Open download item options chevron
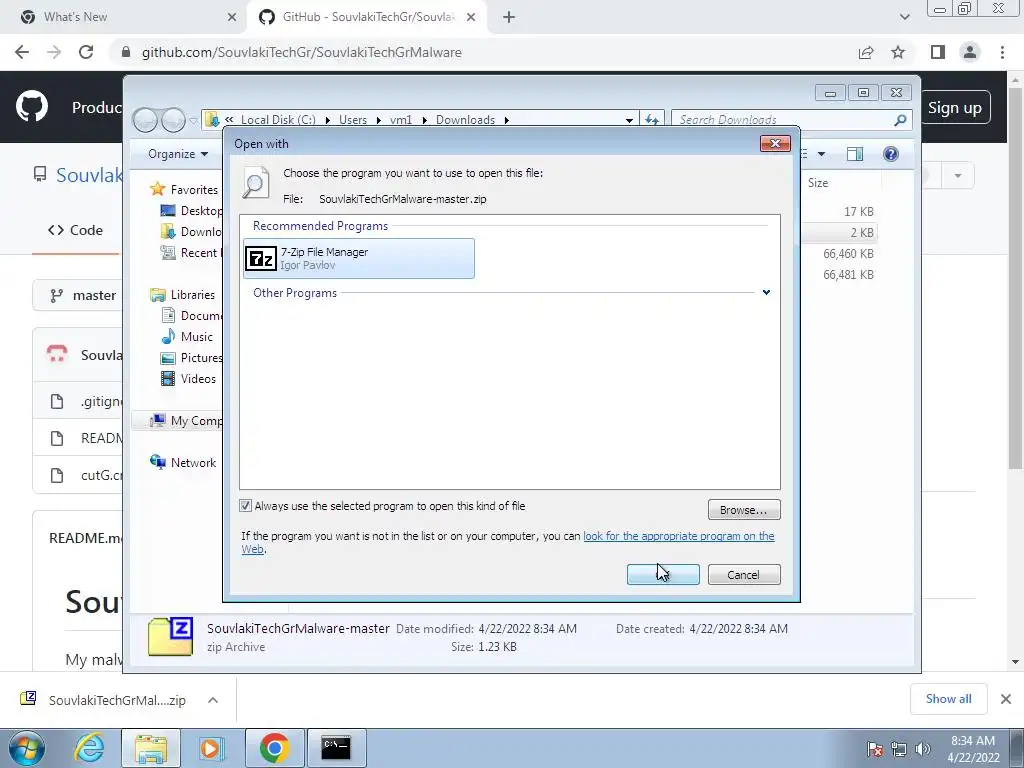1024x768 pixels. (213, 700)
